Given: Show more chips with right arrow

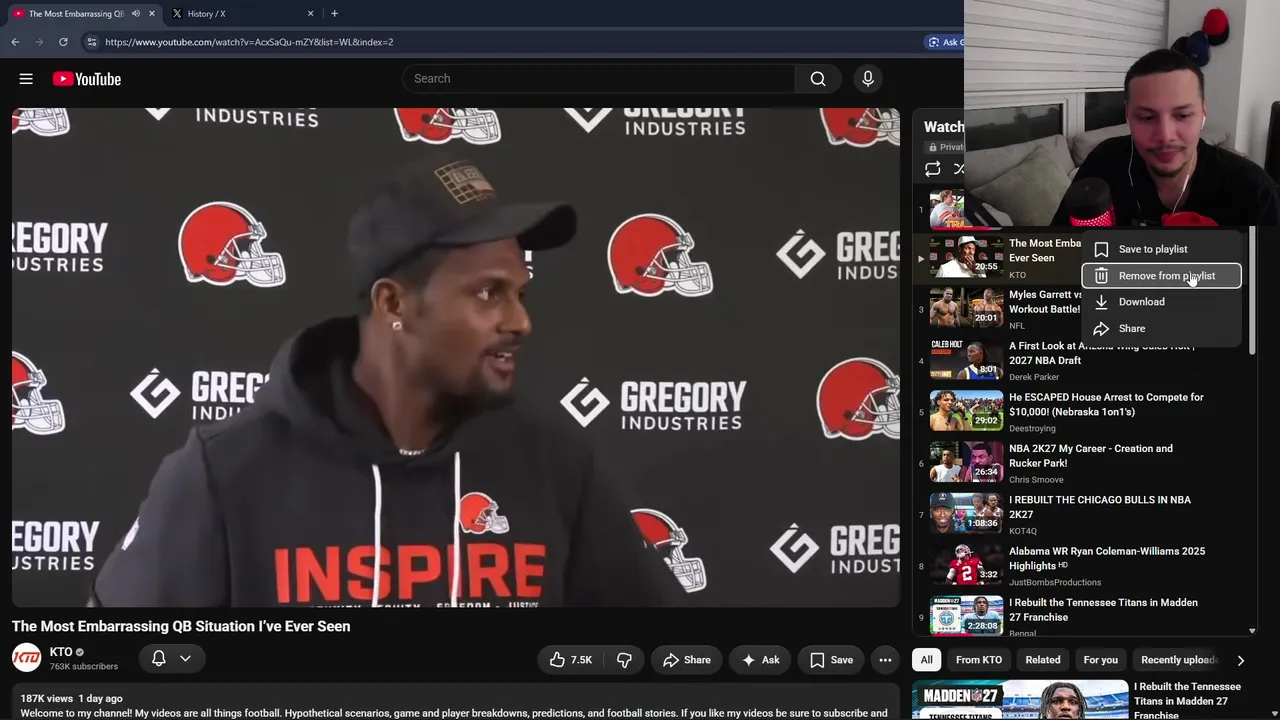Looking at the screenshot, I should (1240, 660).
